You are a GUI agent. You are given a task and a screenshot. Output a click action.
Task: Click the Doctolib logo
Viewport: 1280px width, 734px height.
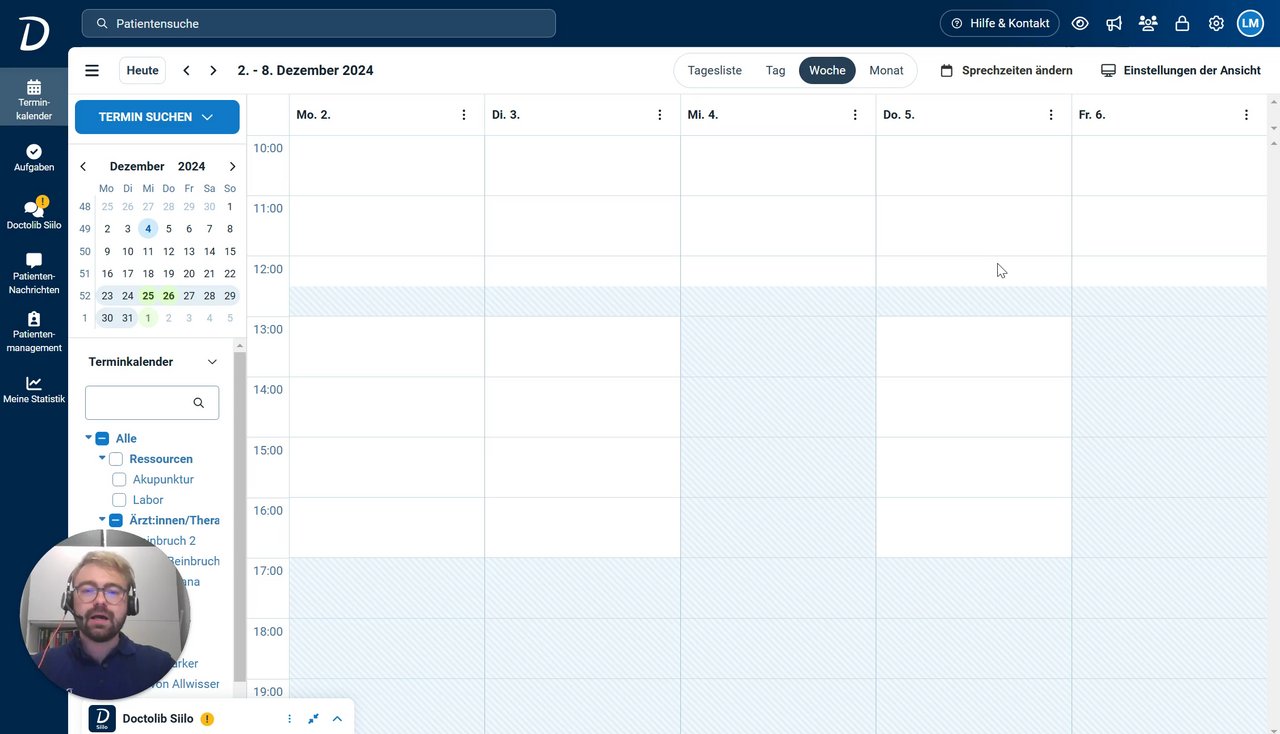click(33, 33)
